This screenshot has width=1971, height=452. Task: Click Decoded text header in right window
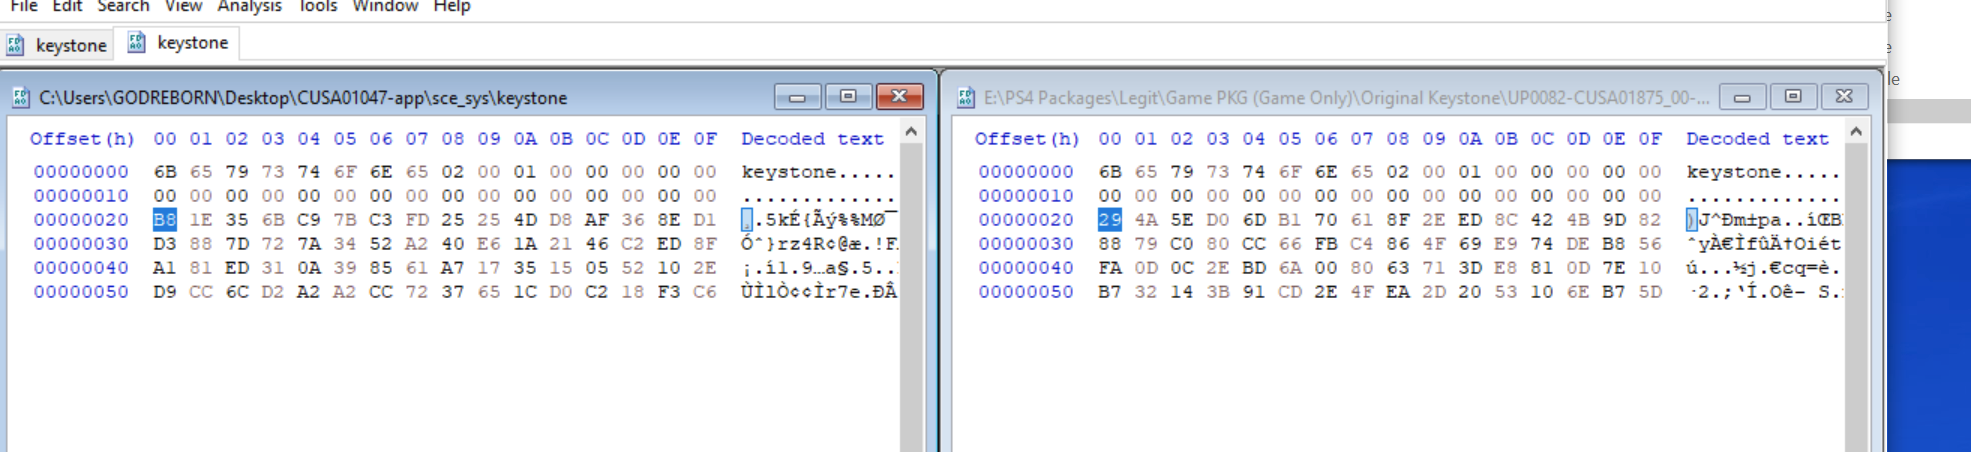click(1757, 139)
